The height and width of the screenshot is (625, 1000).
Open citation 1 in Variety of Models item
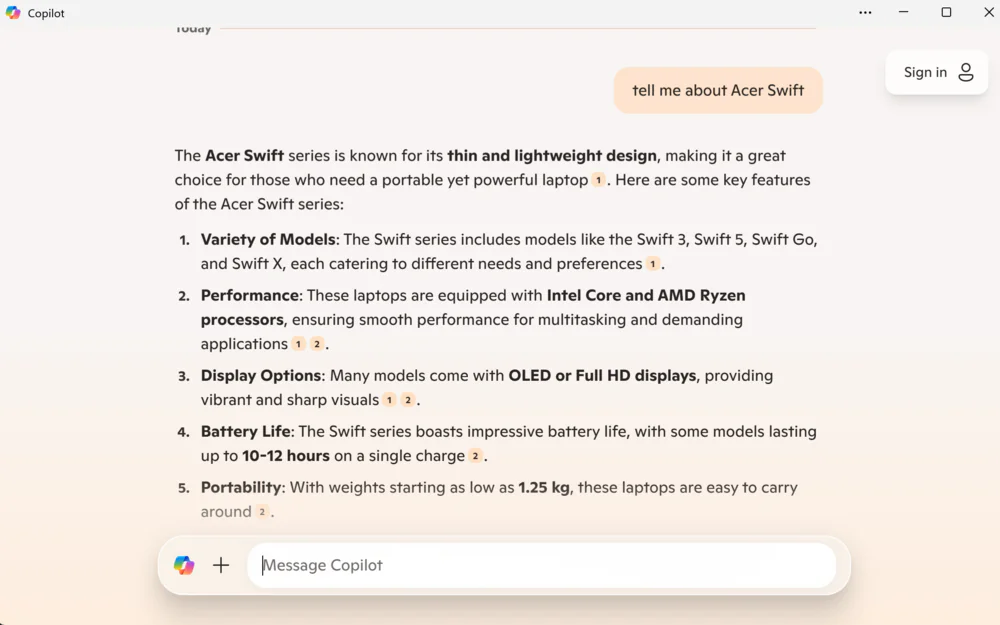point(652,264)
